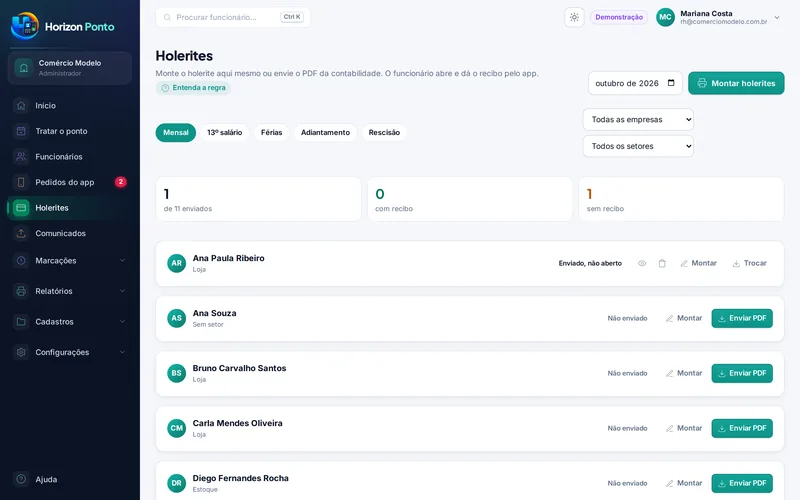Click the 'com recibo' summary card
This screenshot has height=500, width=800.
(x=470, y=199)
